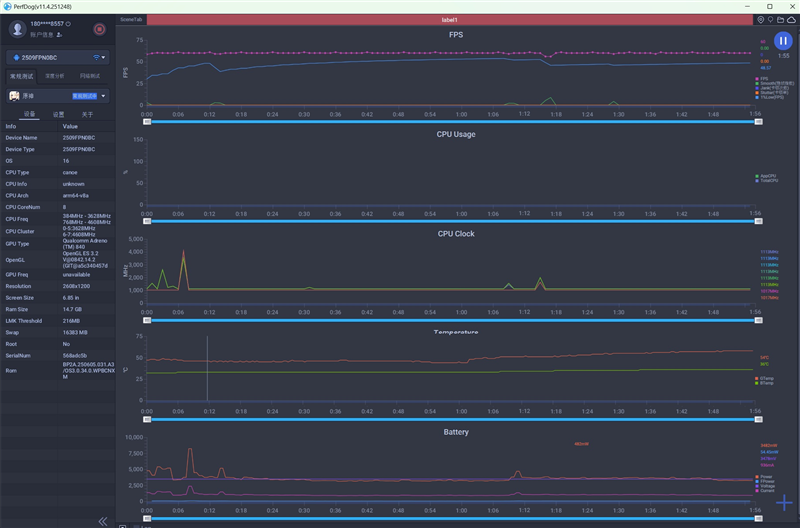Click the blue plus icon at bottom right
This screenshot has height=528, width=800.
(x=784, y=503)
